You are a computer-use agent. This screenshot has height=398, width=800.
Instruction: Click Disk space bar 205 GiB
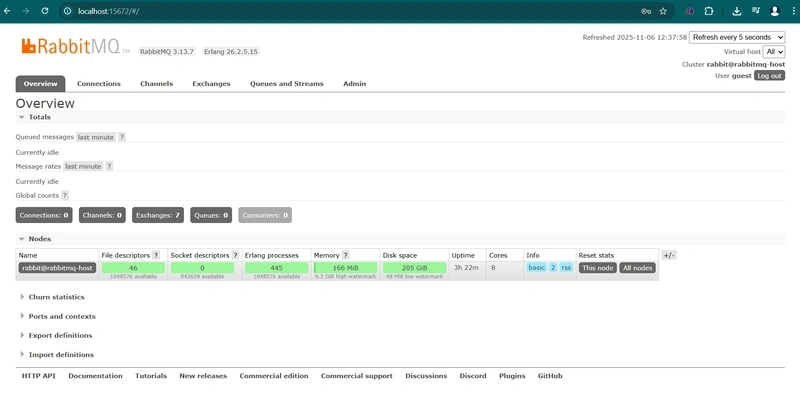(415, 268)
